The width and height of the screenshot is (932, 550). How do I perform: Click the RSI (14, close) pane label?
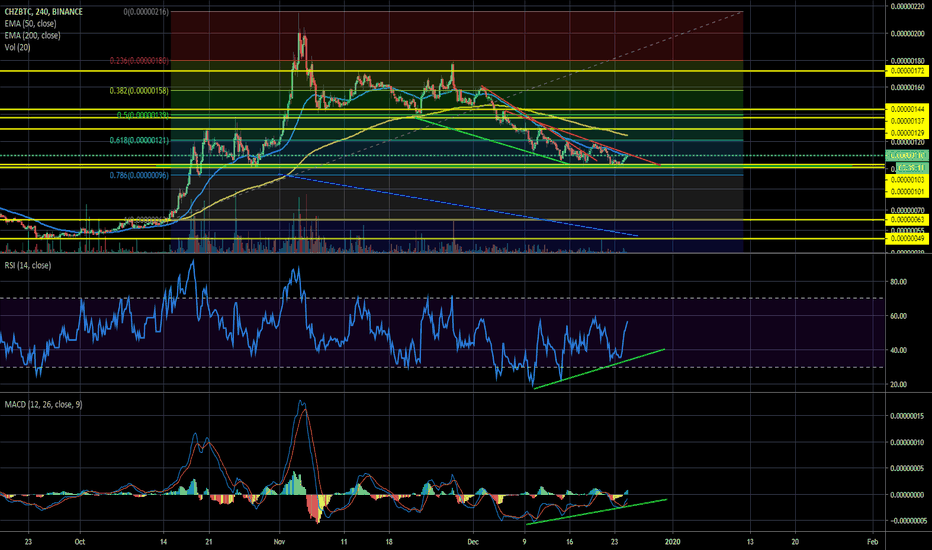click(28, 265)
